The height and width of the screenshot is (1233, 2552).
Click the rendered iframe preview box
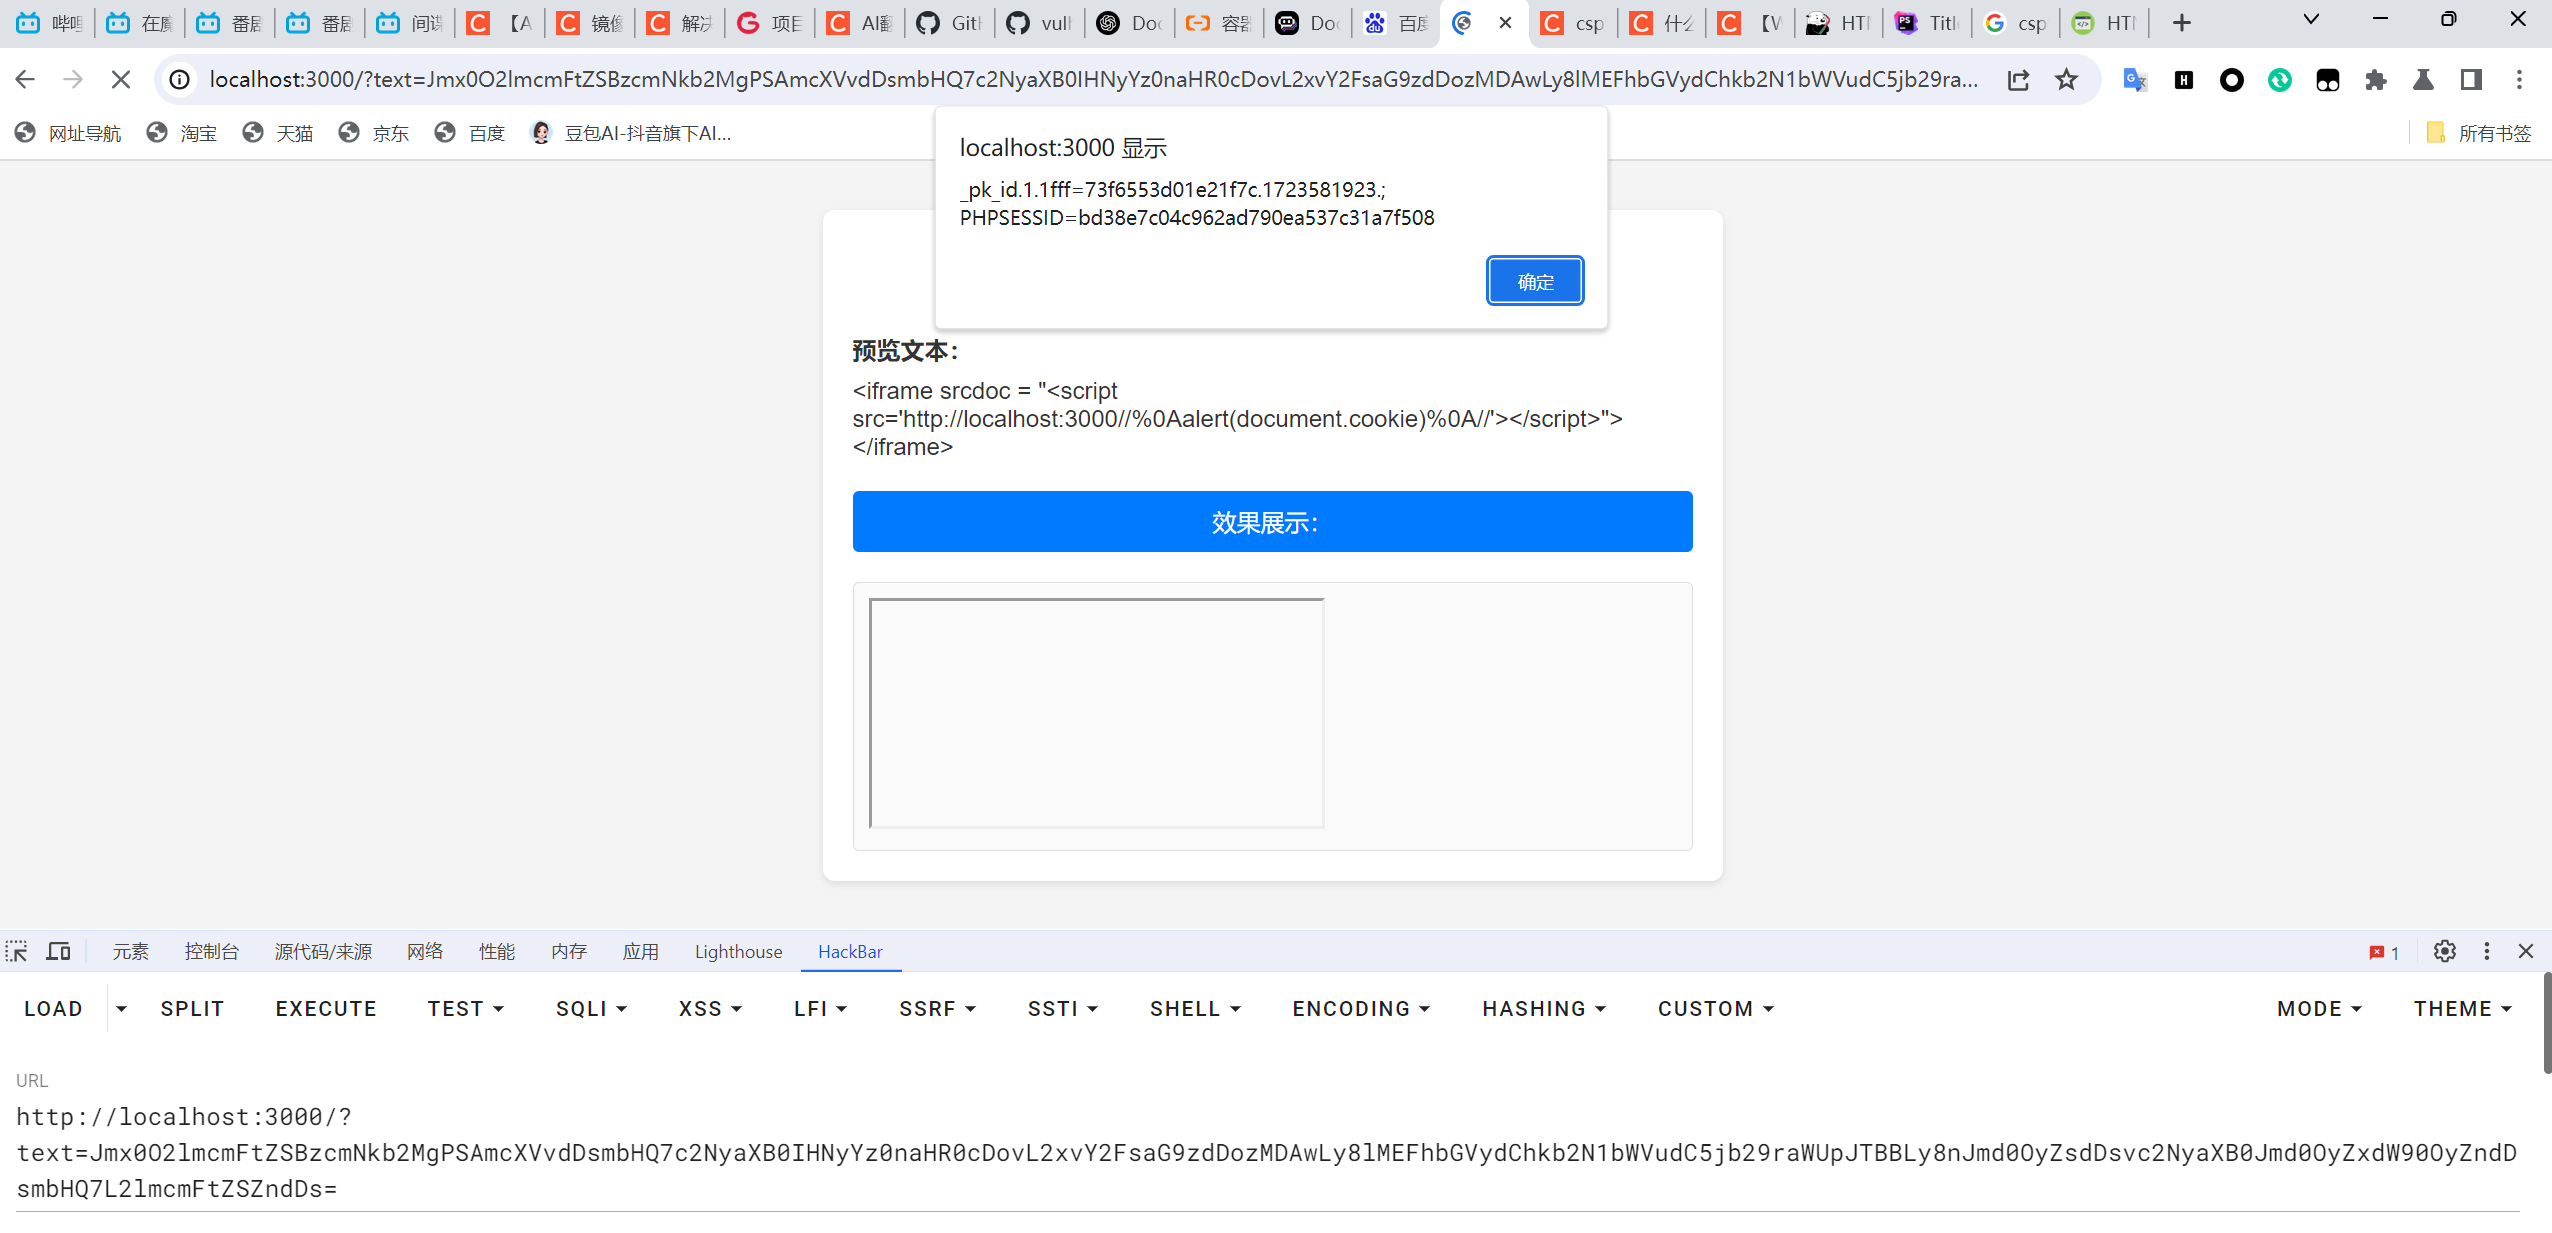1097,713
